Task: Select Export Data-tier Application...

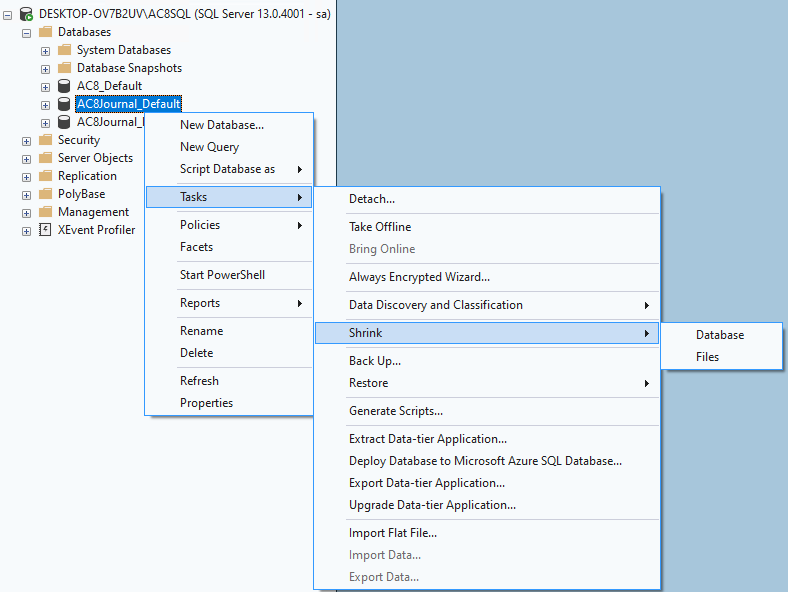Action: tap(486, 483)
